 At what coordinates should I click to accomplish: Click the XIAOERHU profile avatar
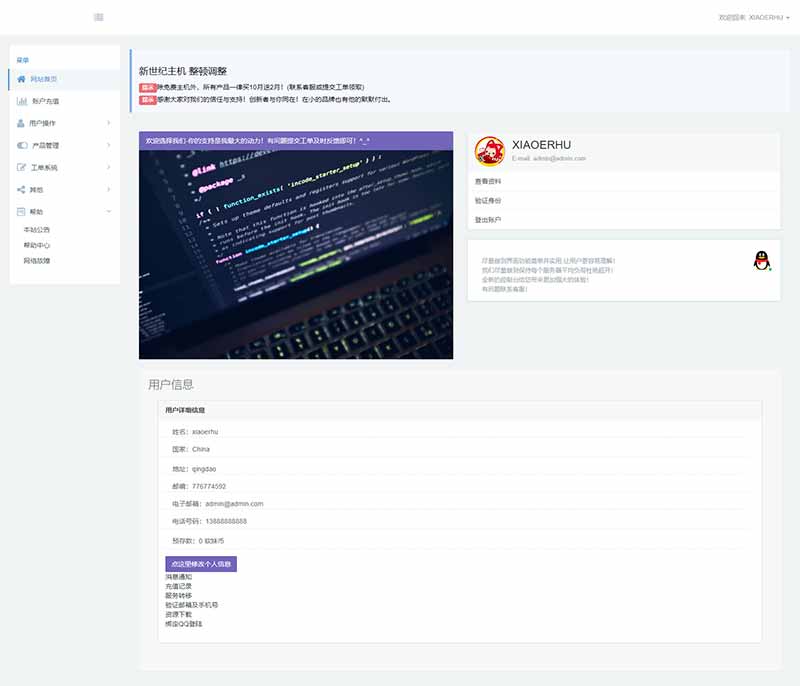coord(489,151)
